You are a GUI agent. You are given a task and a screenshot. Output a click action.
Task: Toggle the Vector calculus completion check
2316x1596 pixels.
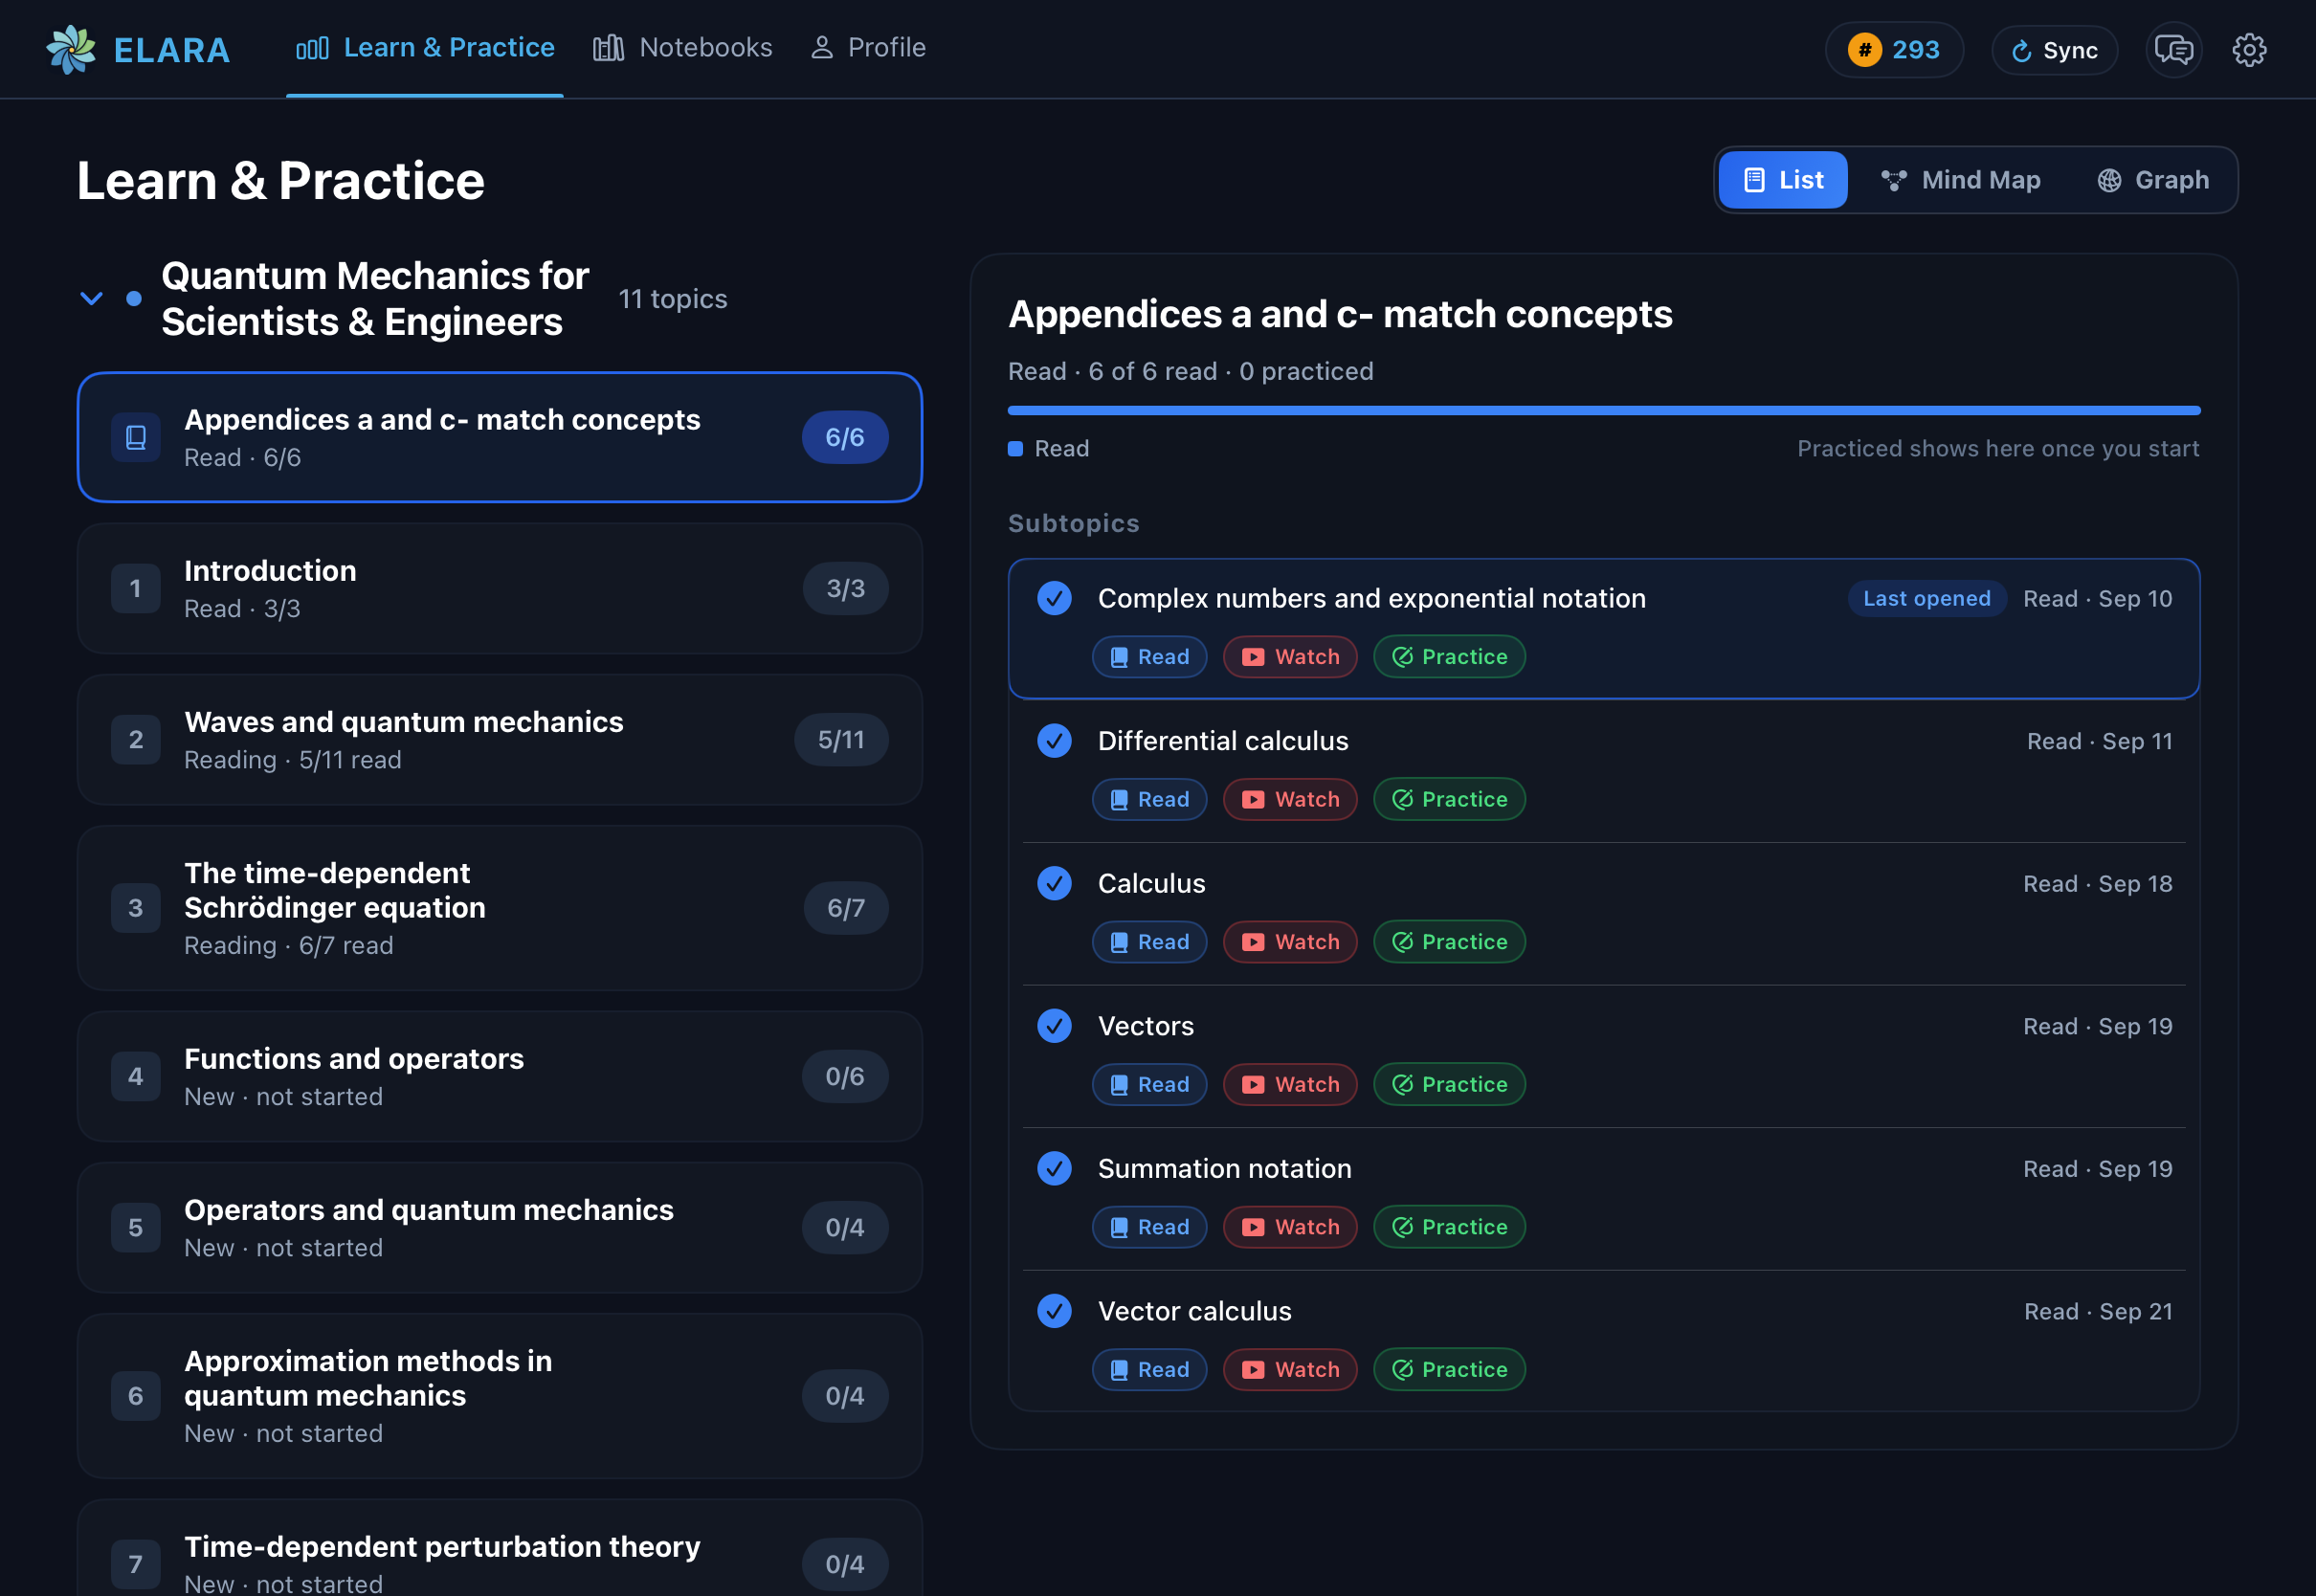pos(1054,1311)
